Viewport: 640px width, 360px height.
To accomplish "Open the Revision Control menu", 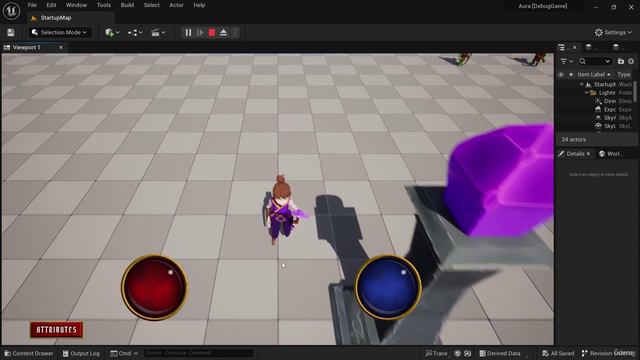I will point(608,353).
